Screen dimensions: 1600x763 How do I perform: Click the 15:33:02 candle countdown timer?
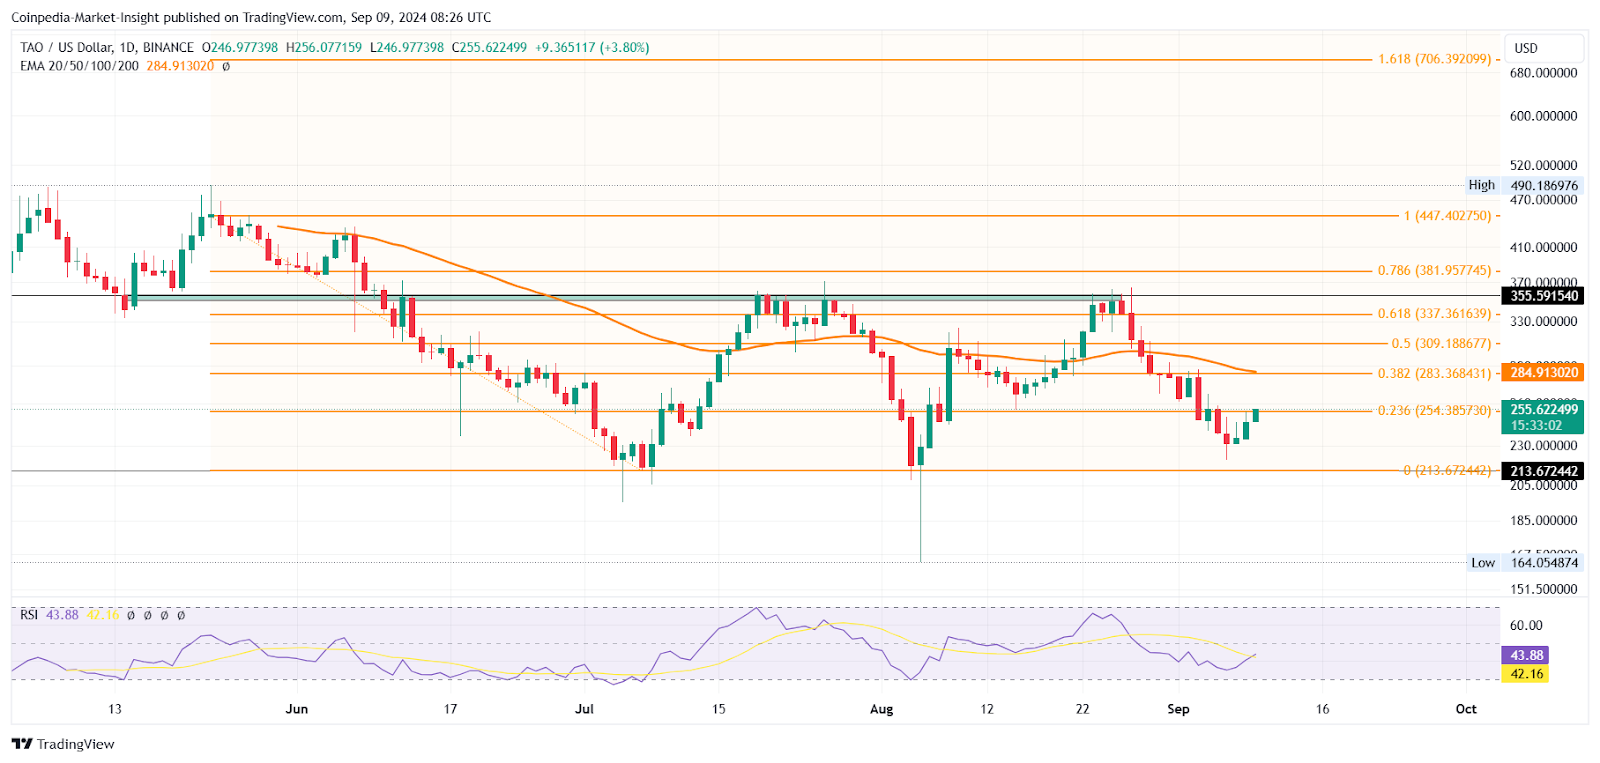1535,426
